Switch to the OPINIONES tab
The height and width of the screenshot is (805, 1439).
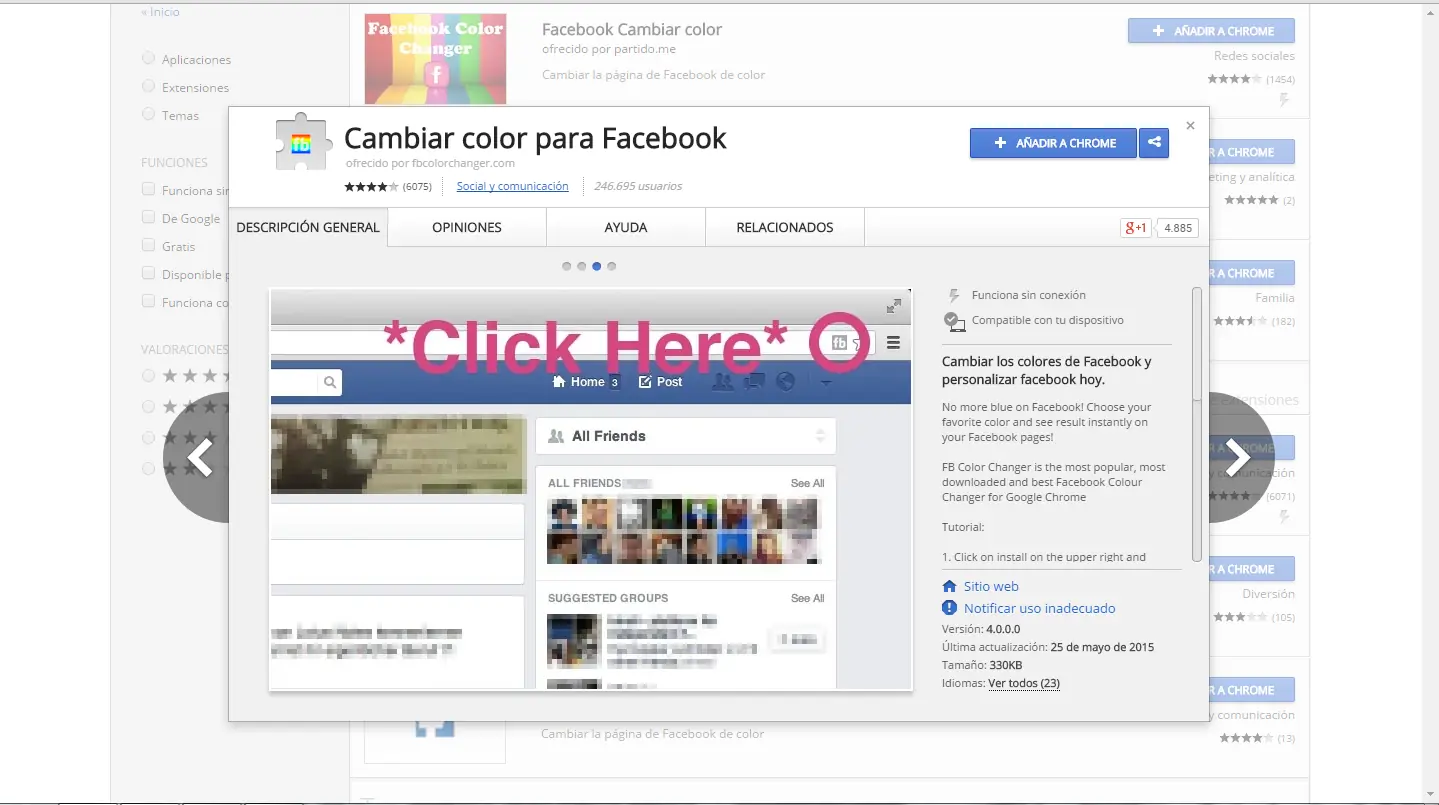click(x=466, y=227)
